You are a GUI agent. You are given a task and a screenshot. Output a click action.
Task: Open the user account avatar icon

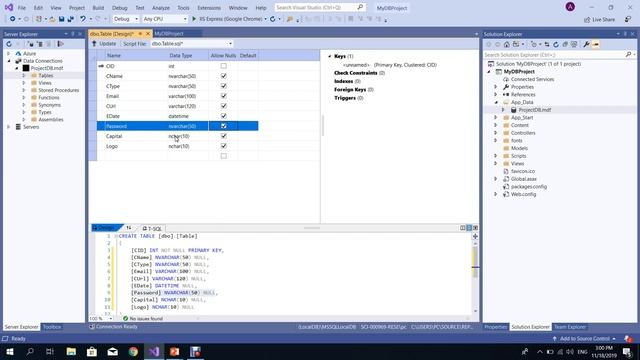(x=570, y=7)
